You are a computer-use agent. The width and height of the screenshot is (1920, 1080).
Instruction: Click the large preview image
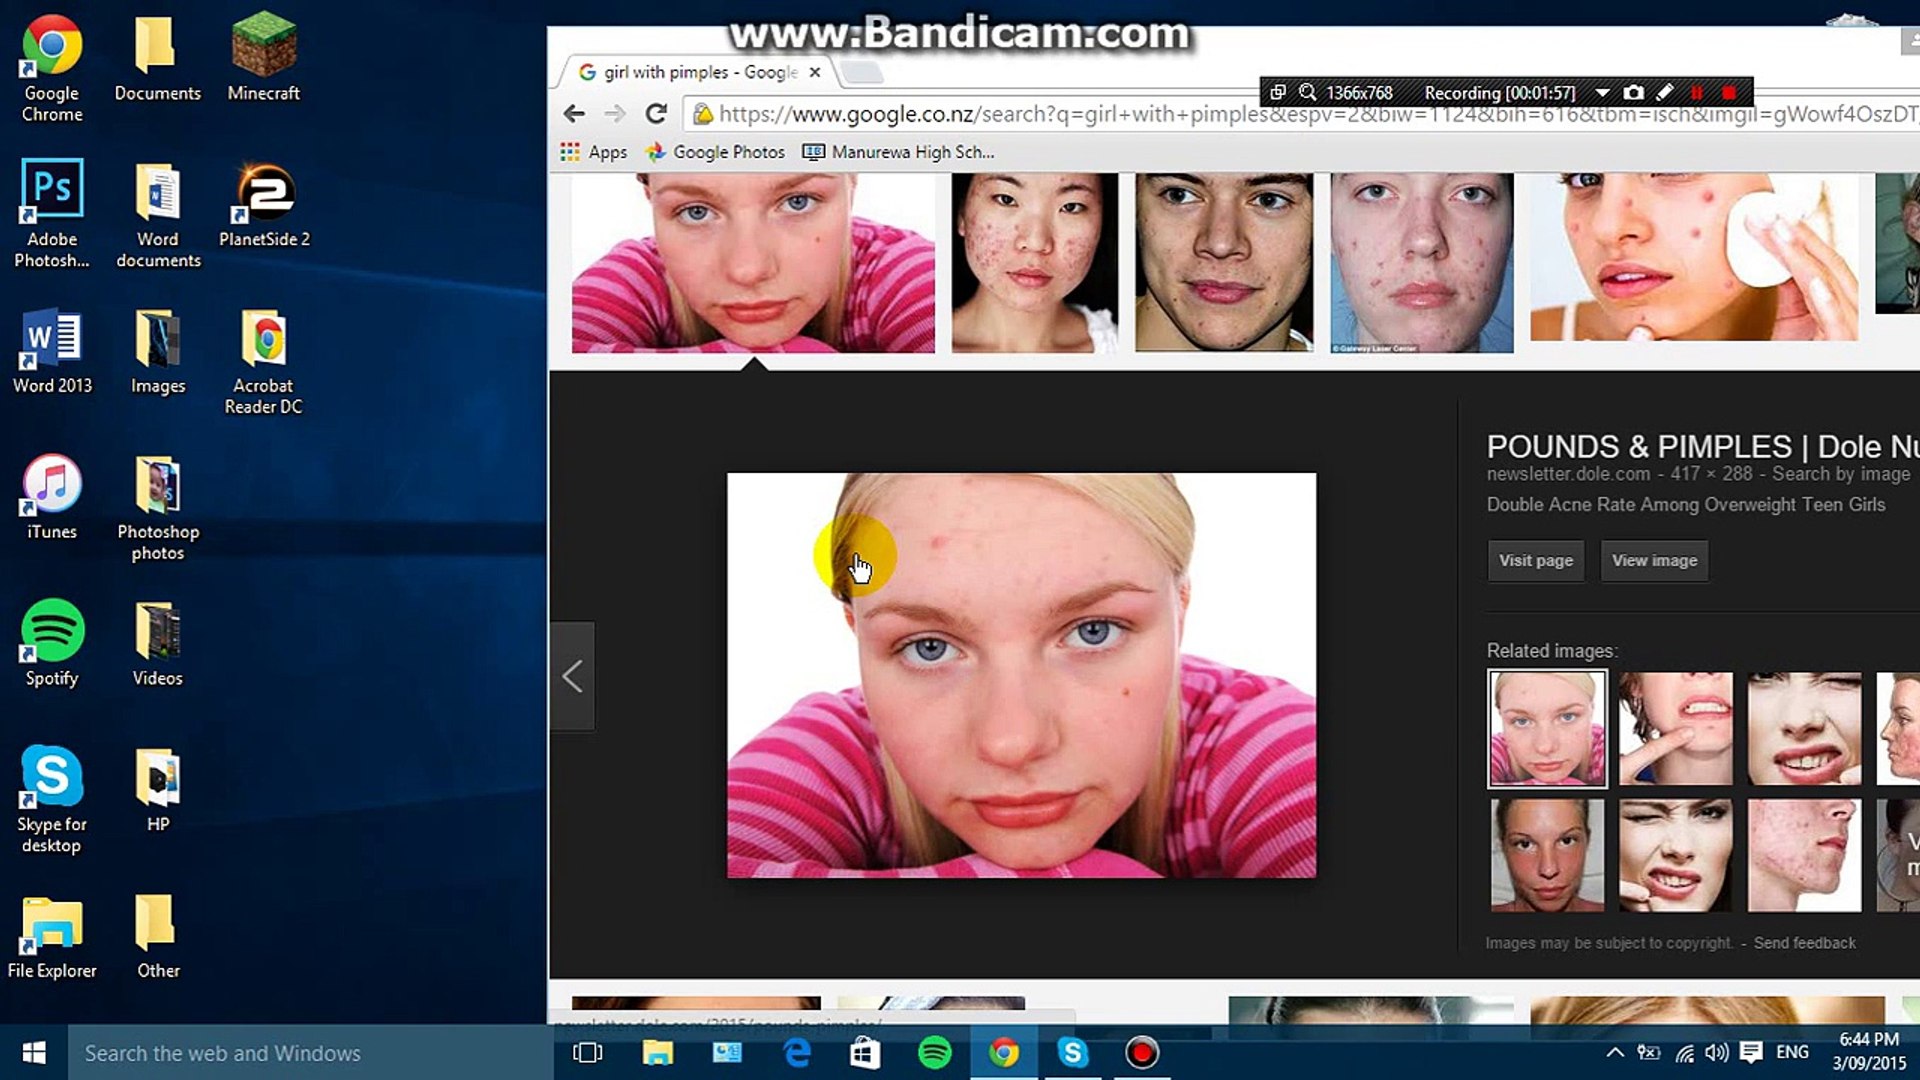coord(1021,675)
